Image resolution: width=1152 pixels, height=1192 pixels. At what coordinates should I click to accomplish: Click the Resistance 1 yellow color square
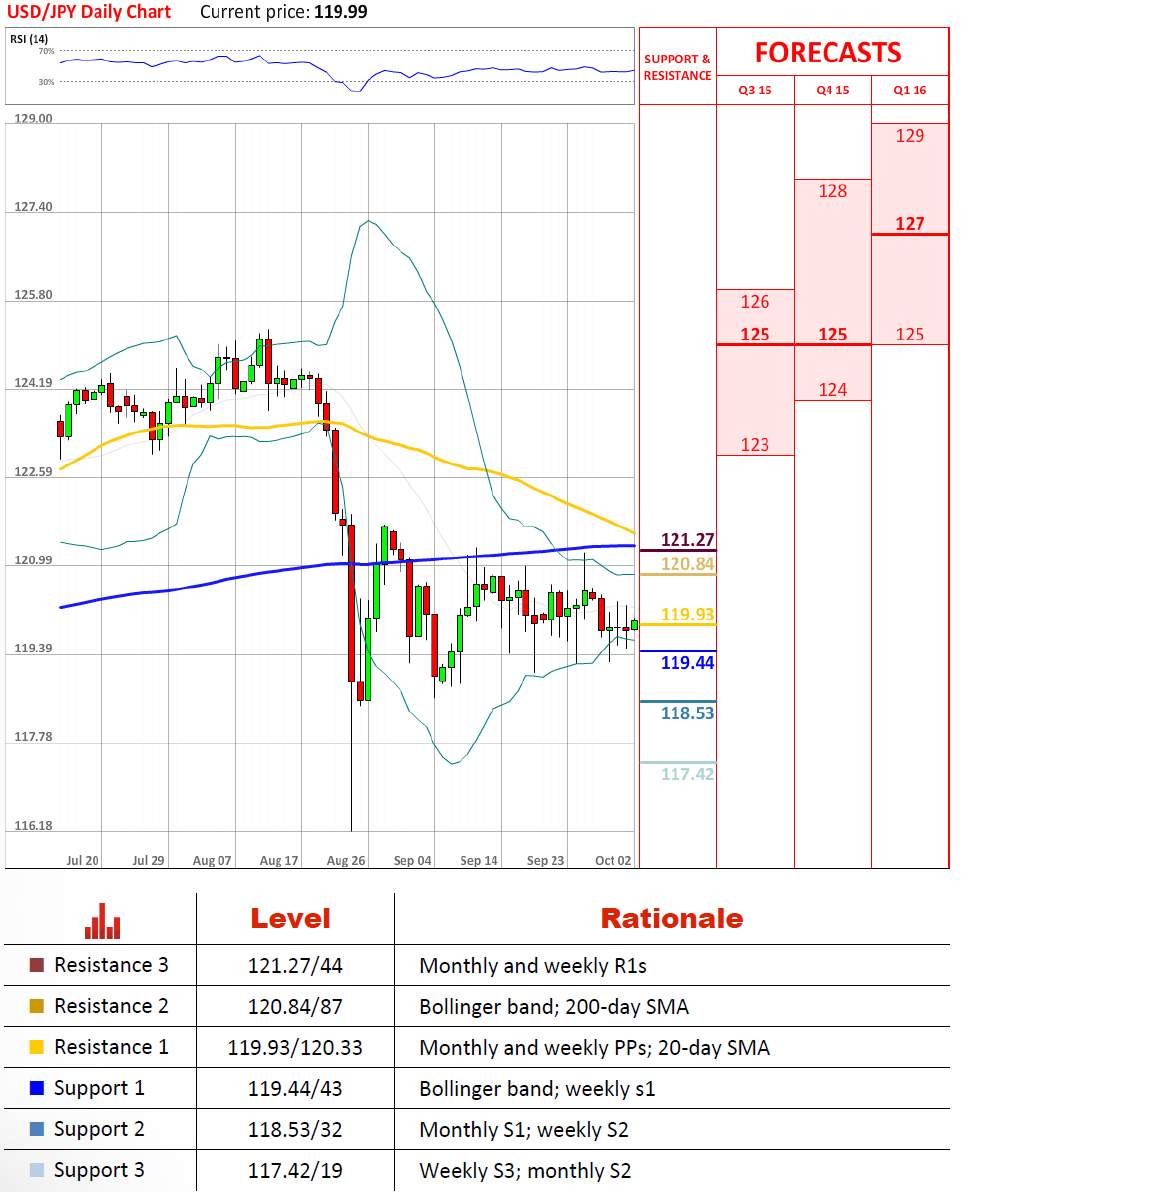[x=36, y=1047]
